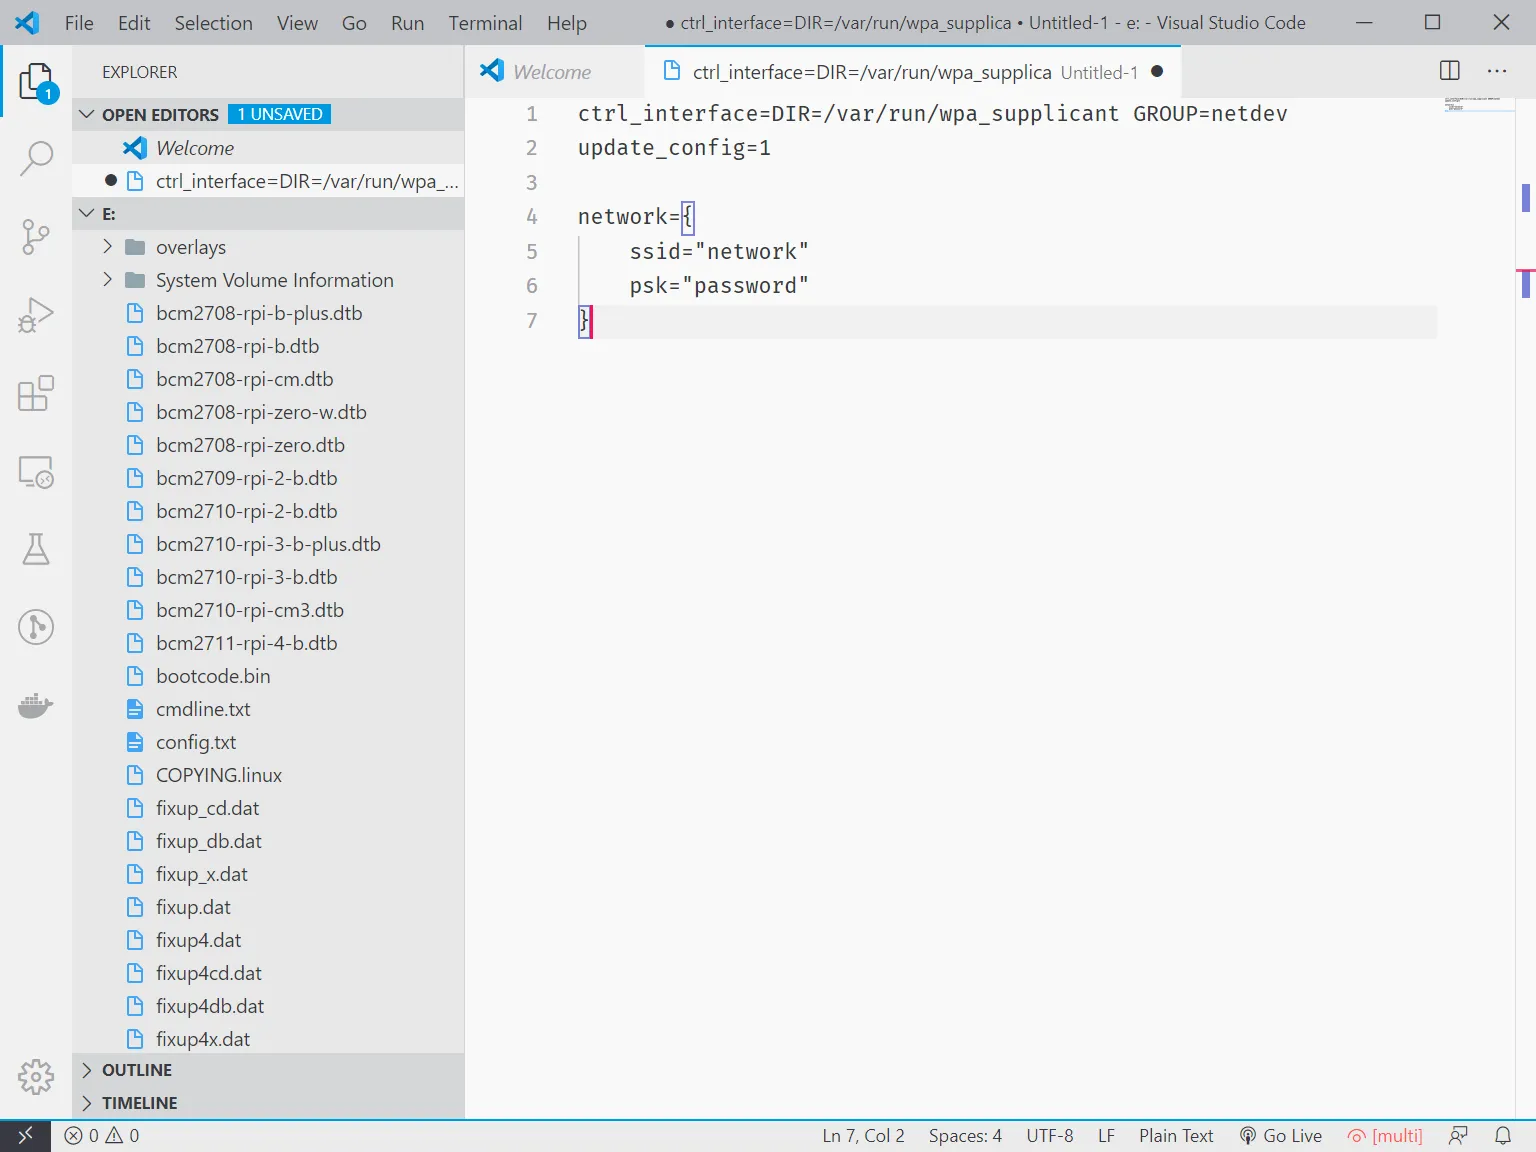
Task: Switch to the Welcome tab
Action: click(x=551, y=71)
